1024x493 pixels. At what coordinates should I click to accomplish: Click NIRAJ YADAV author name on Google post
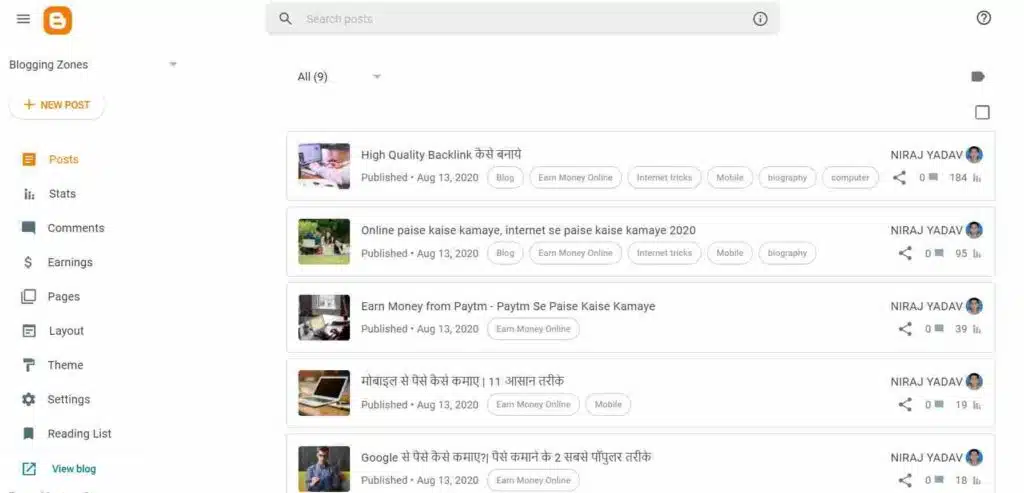click(926, 458)
